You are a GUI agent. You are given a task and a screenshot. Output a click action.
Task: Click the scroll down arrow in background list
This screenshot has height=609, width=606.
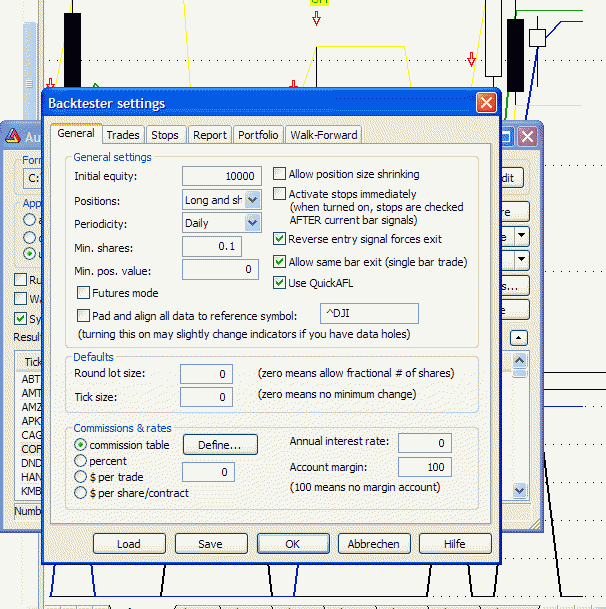(519, 490)
